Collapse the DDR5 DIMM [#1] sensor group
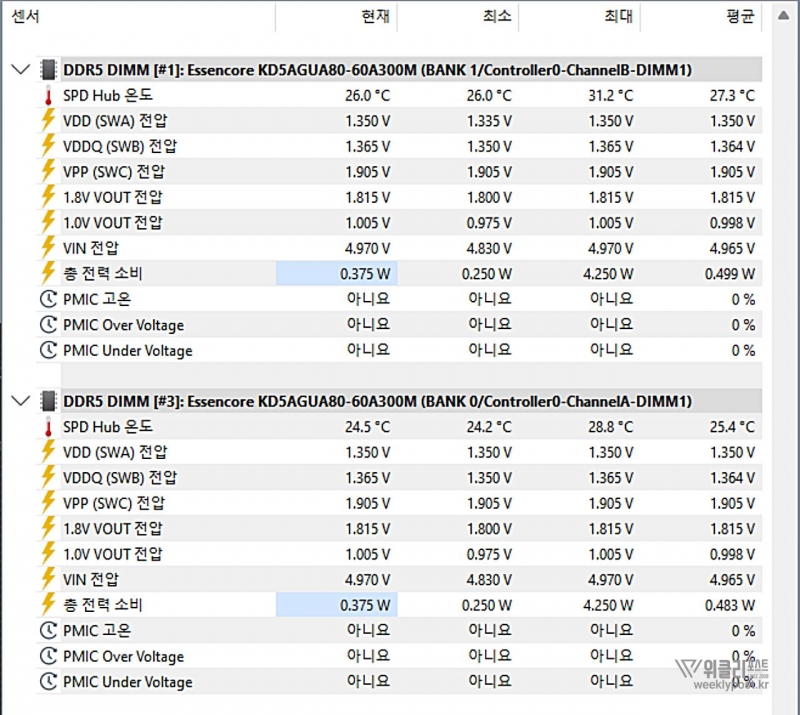800x715 pixels. tap(20, 69)
